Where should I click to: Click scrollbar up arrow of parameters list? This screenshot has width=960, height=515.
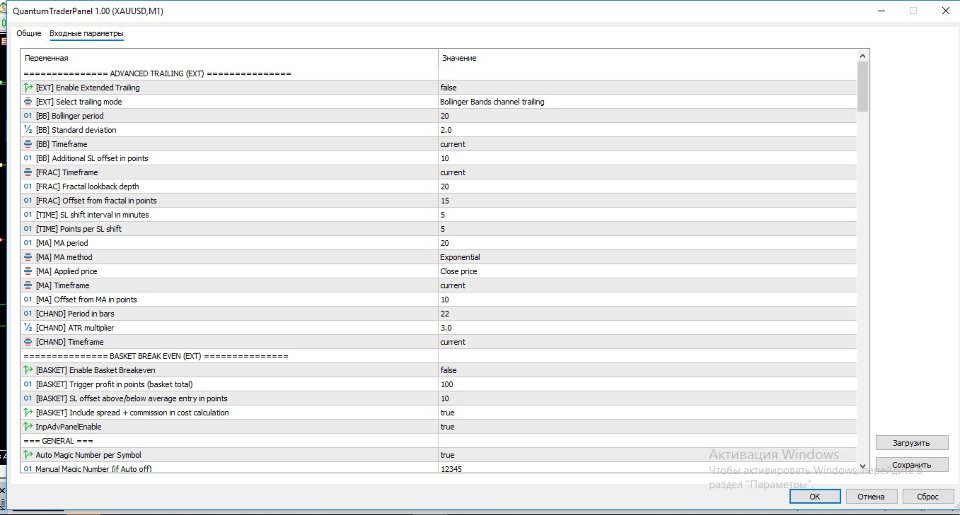point(863,56)
